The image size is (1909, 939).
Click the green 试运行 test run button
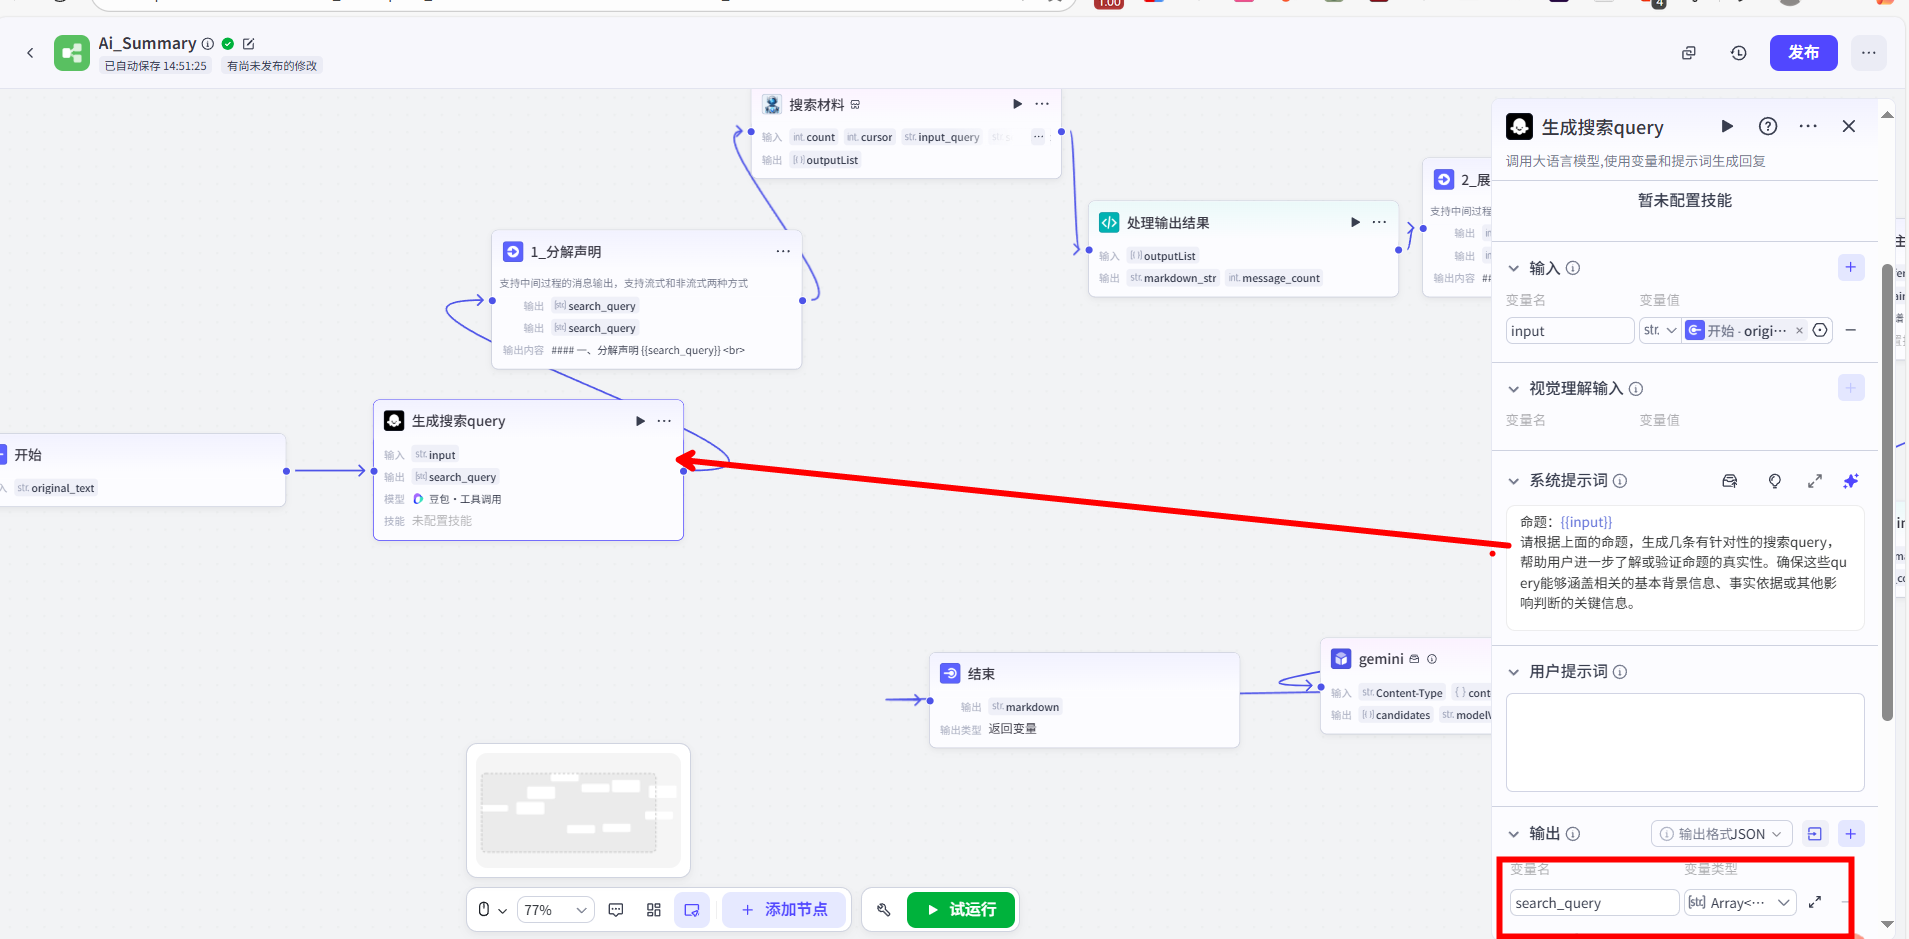click(960, 910)
